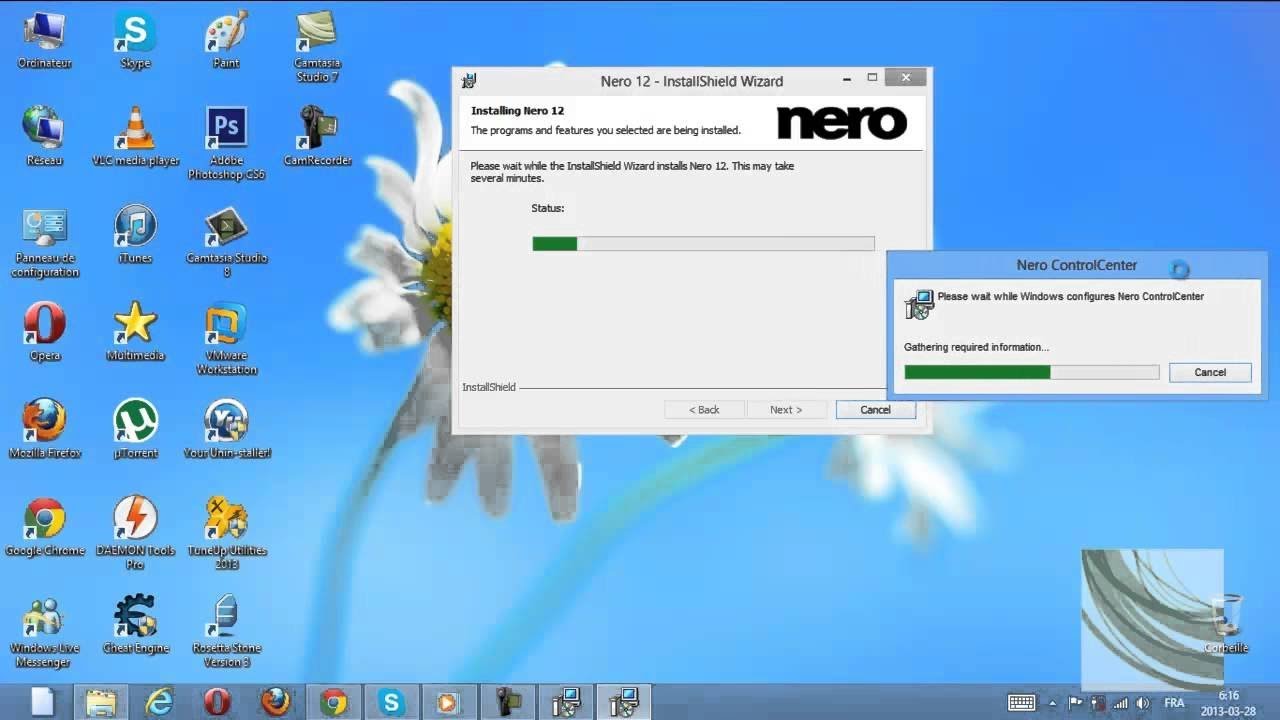Open the touch keyboard from the tray

coord(1022,703)
